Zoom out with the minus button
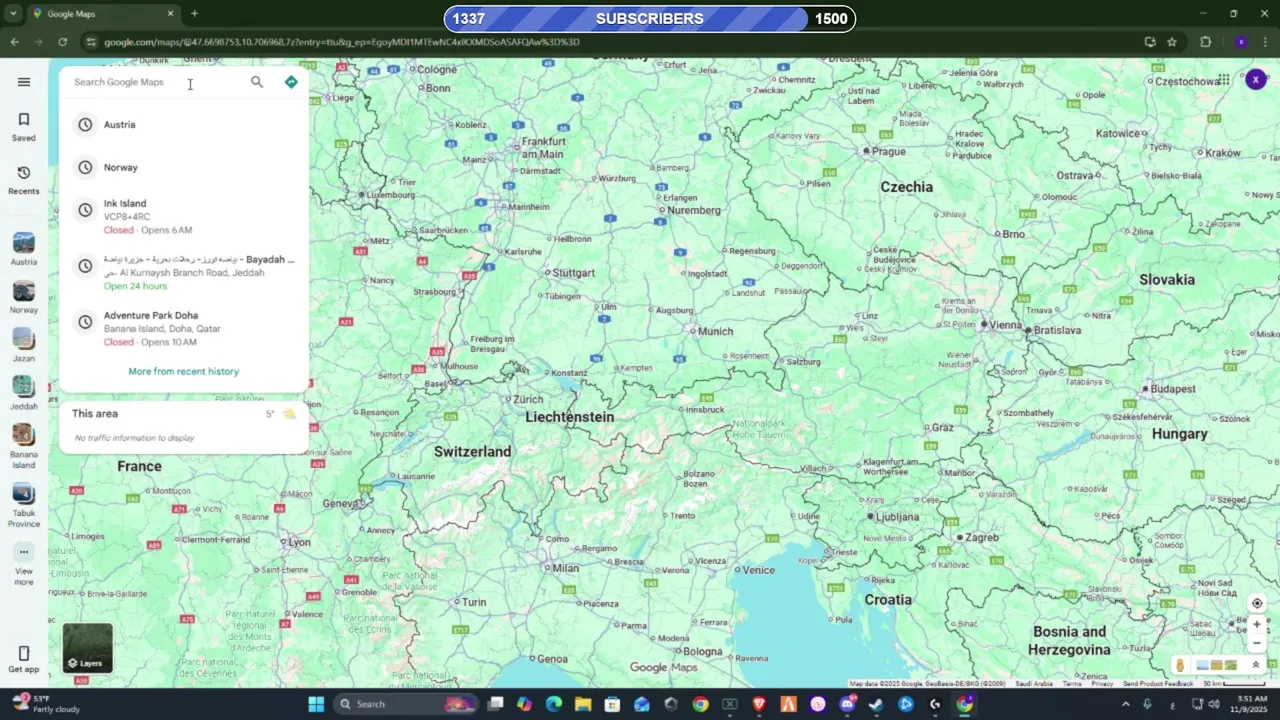The width and height of the screenshot is (1280, 720). pos(1257,643)
